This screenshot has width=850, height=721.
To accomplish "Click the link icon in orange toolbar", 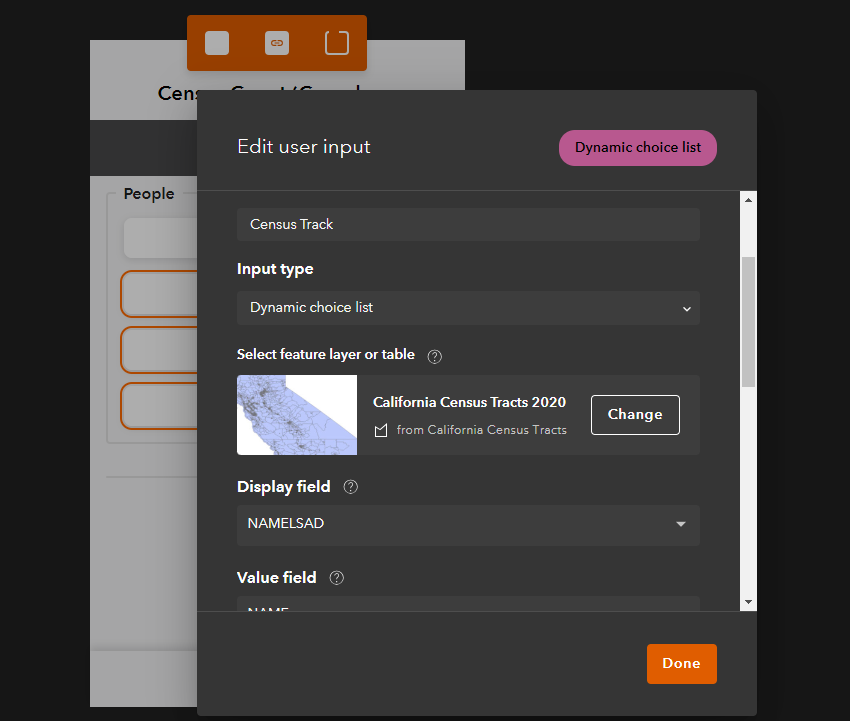I will (276, 43).
